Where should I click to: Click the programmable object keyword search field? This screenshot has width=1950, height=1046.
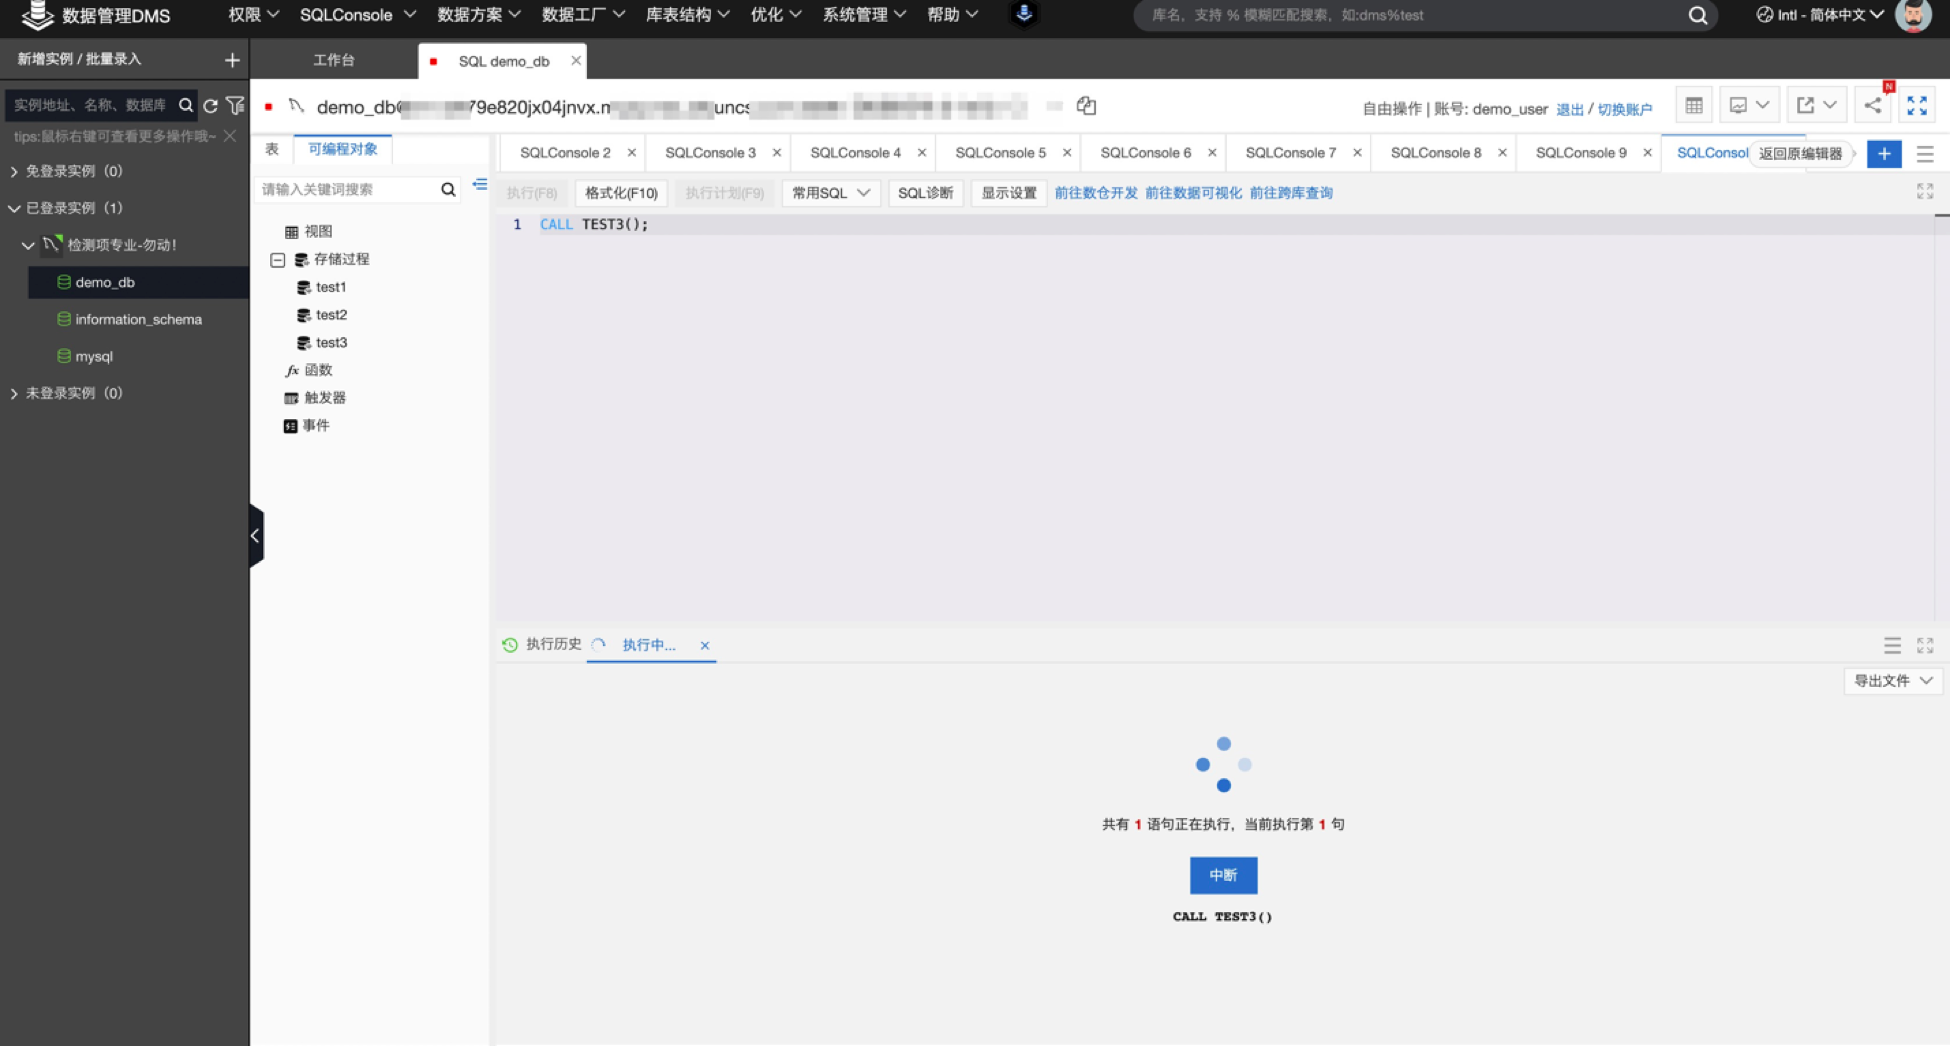[346, 189]
